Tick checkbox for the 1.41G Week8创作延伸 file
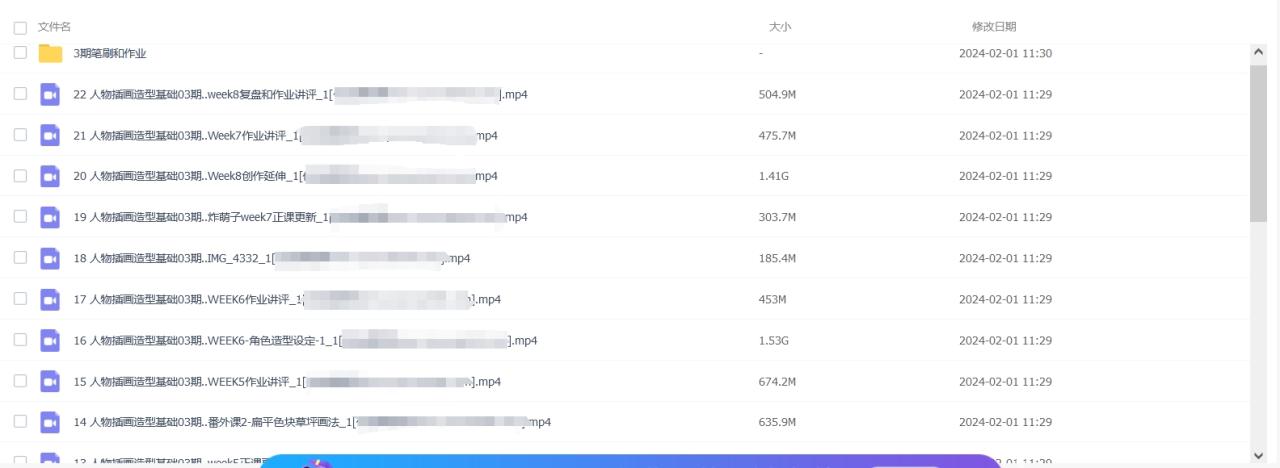 pyautogui.click(x=20, y=175)
